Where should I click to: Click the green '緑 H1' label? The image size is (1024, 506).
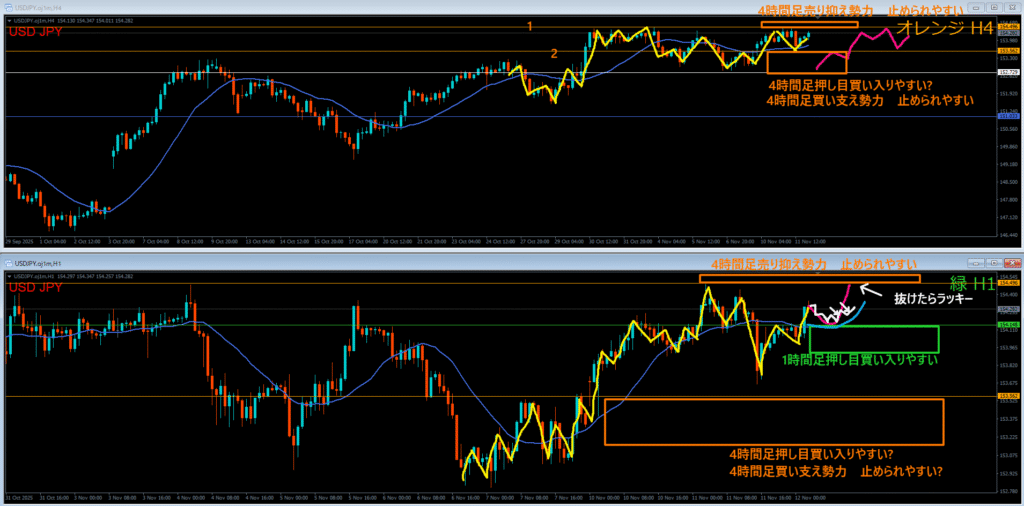[x=971, y=284]
